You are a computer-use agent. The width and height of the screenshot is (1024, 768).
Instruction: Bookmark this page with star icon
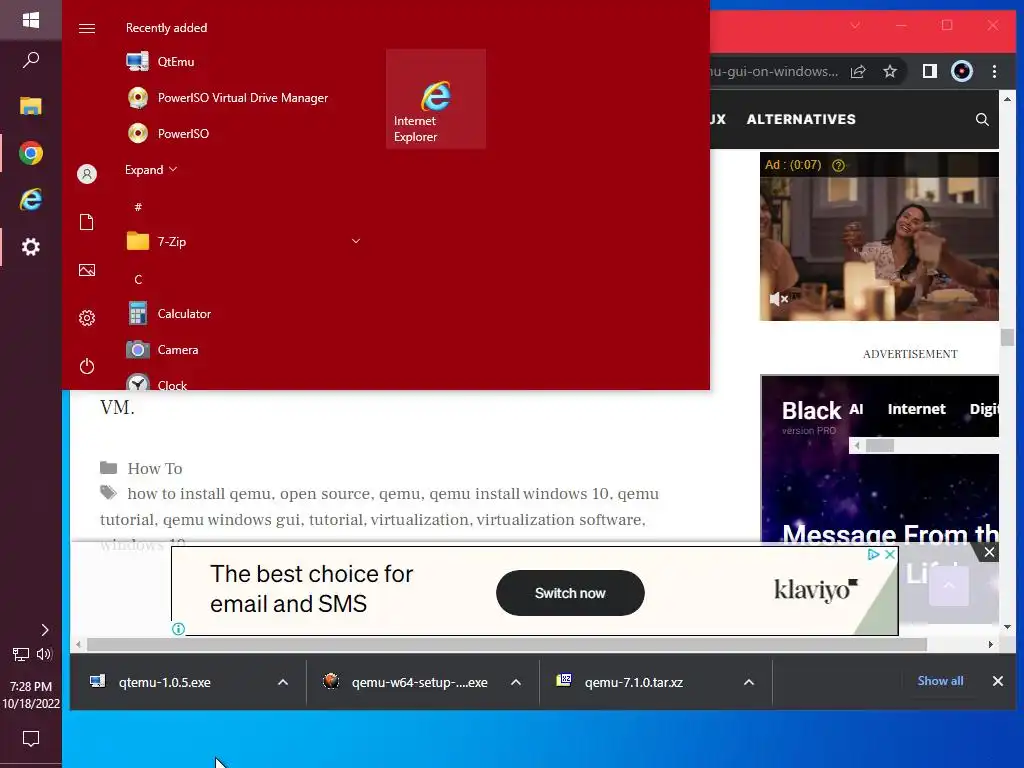click(x=890, y=72)
